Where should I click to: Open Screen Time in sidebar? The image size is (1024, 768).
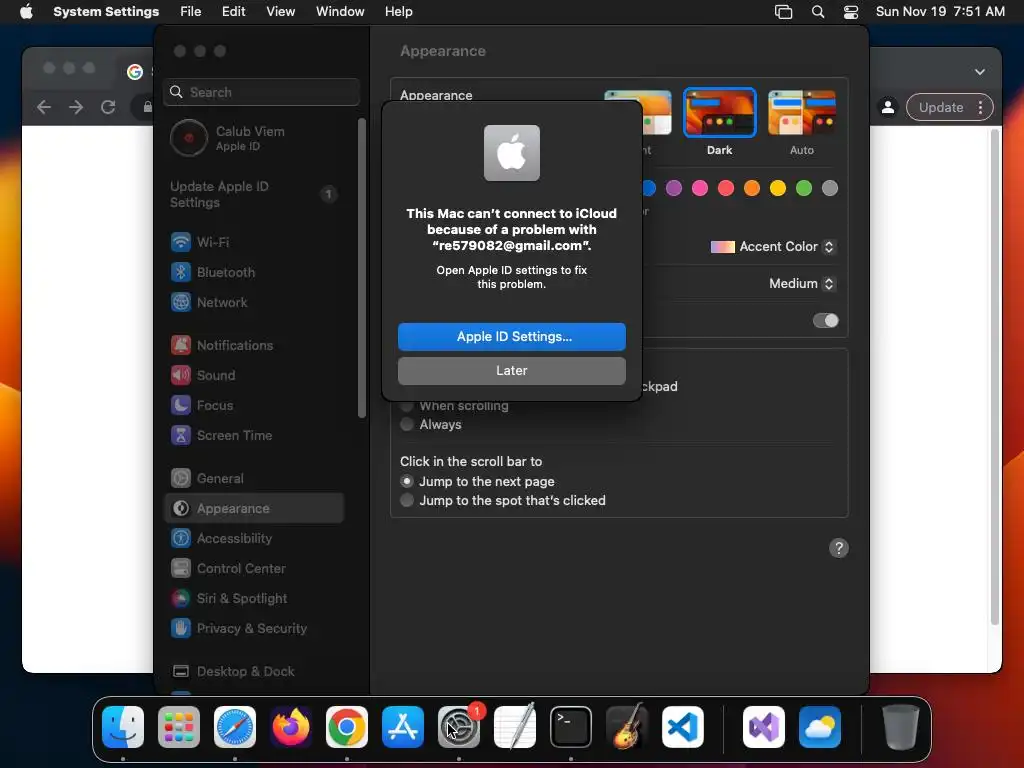point(255,436)
